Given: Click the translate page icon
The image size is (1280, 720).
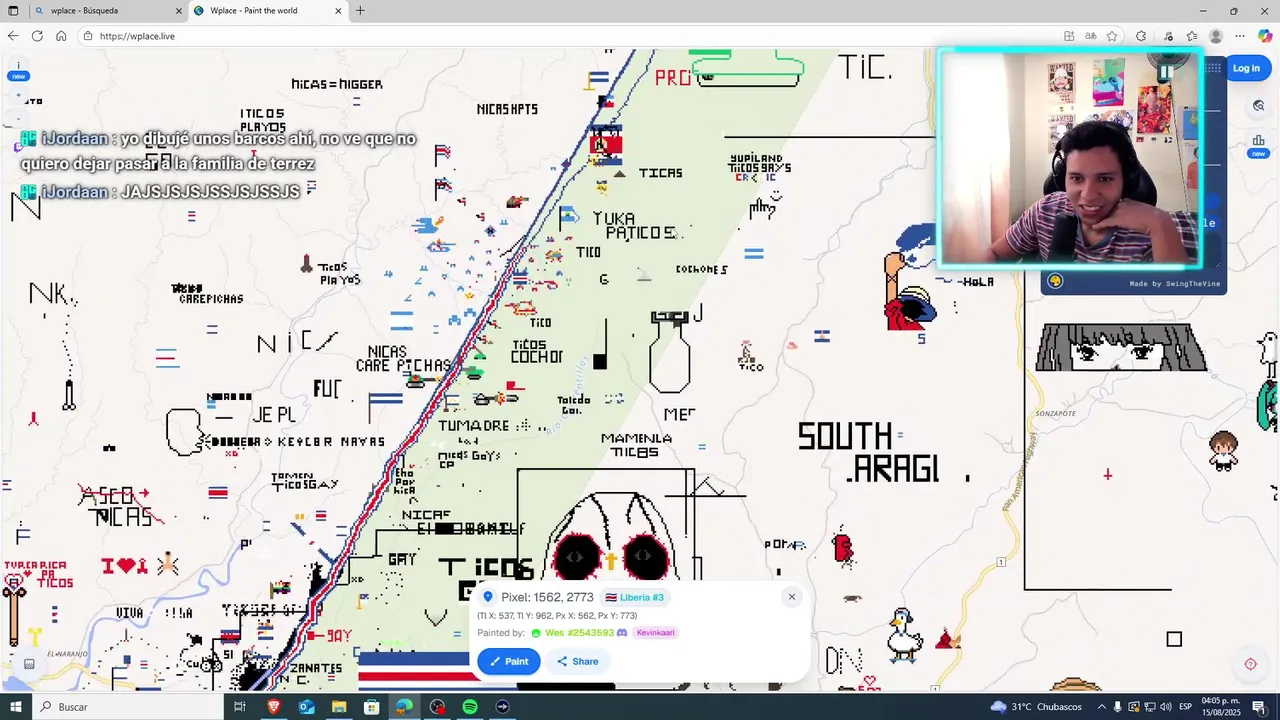Looking at the screenshot, I should [x=1091, y=36].
